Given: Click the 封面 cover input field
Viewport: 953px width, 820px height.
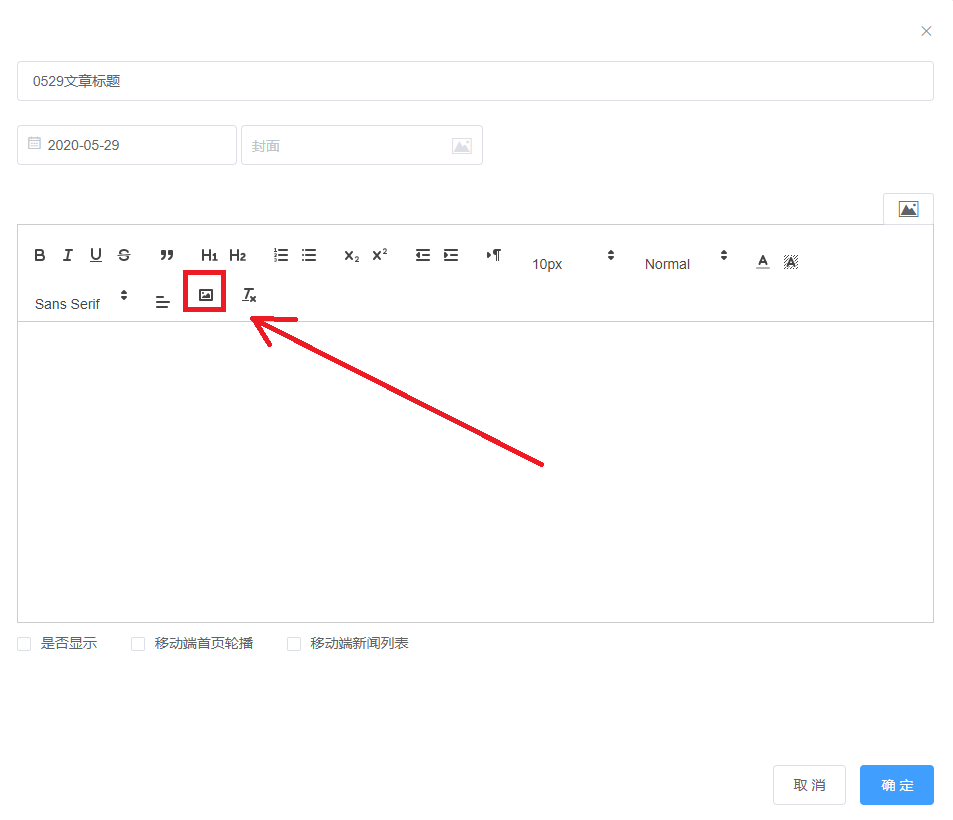Looking at the screenshot, I should [362, 145].
